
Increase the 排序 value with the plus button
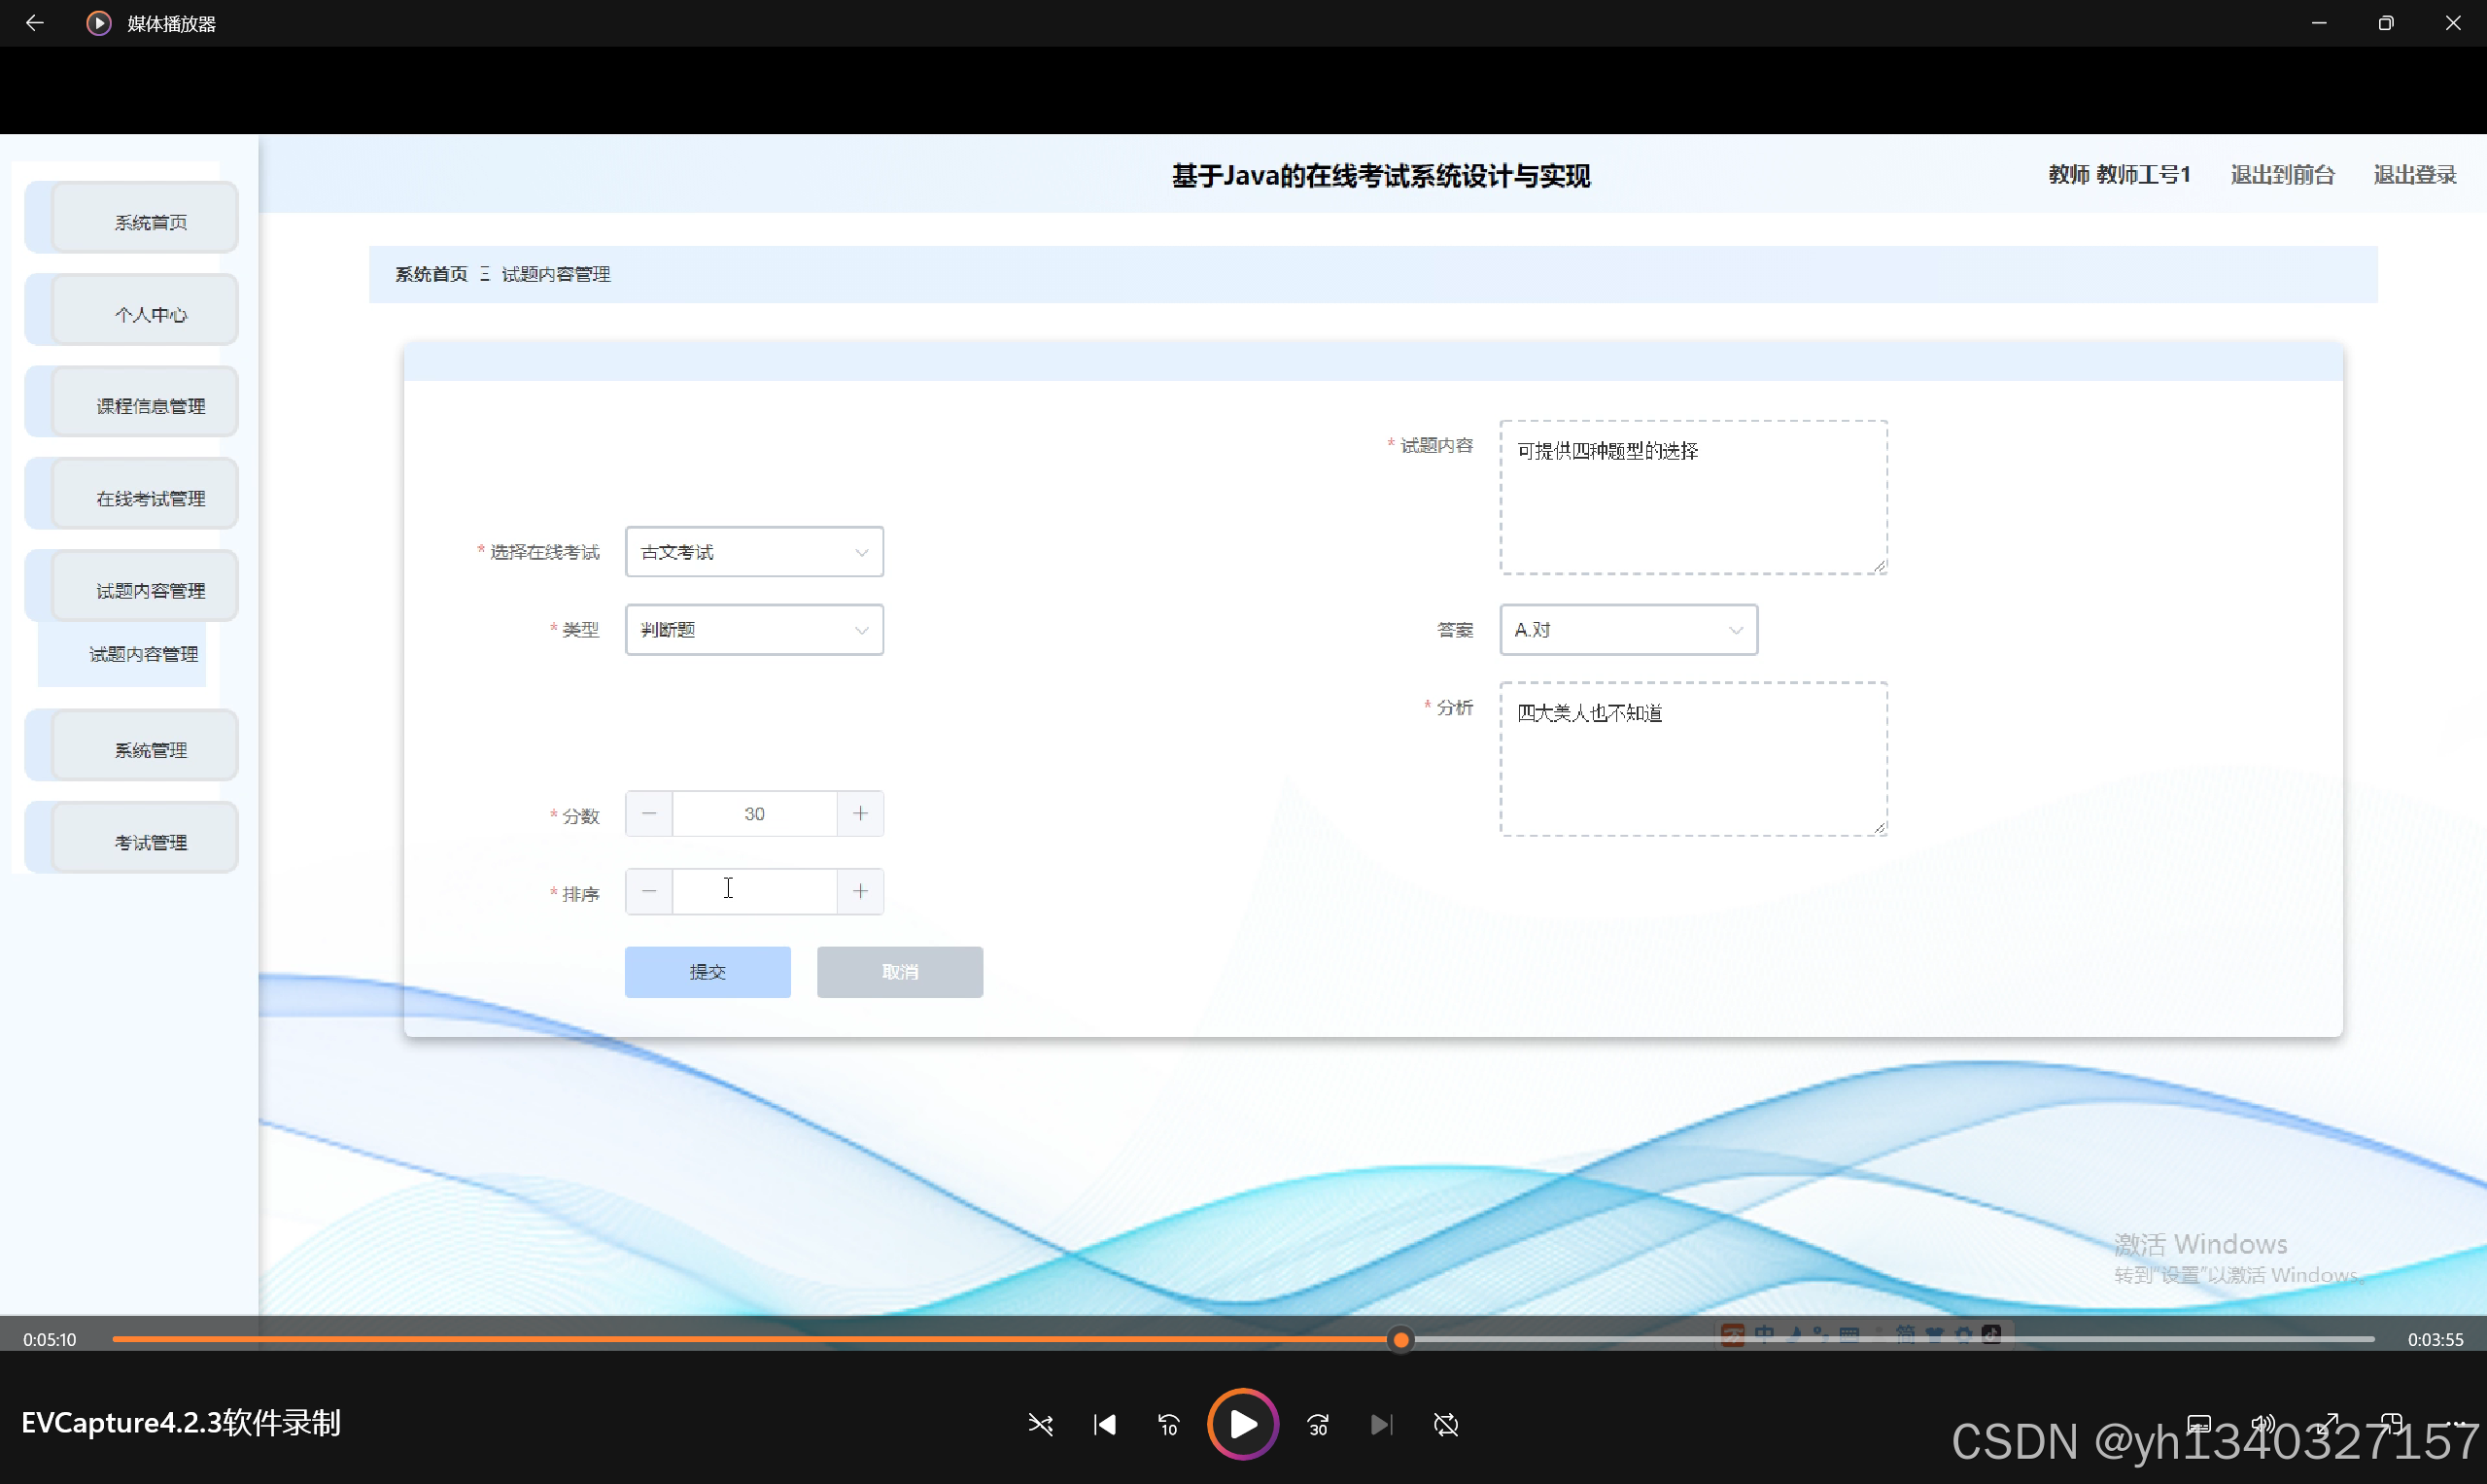860,891
